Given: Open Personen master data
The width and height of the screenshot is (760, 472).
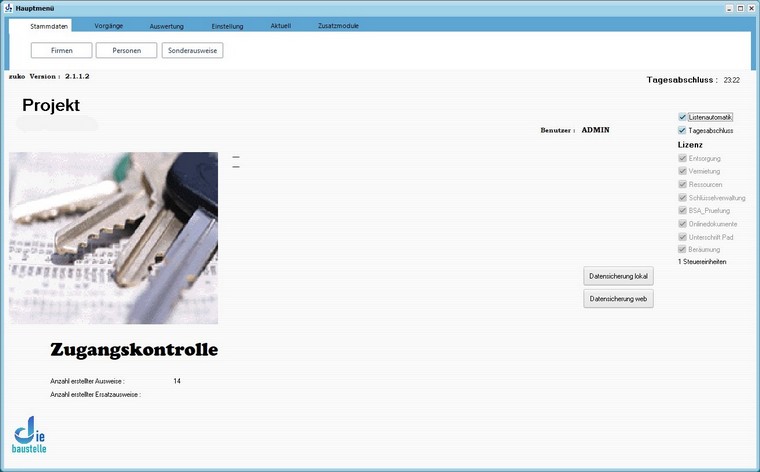Looking at the screenshot, I should 126,50.
